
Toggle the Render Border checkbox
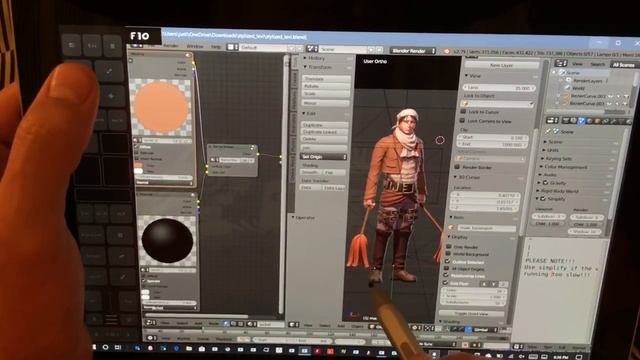click(457, 167)
